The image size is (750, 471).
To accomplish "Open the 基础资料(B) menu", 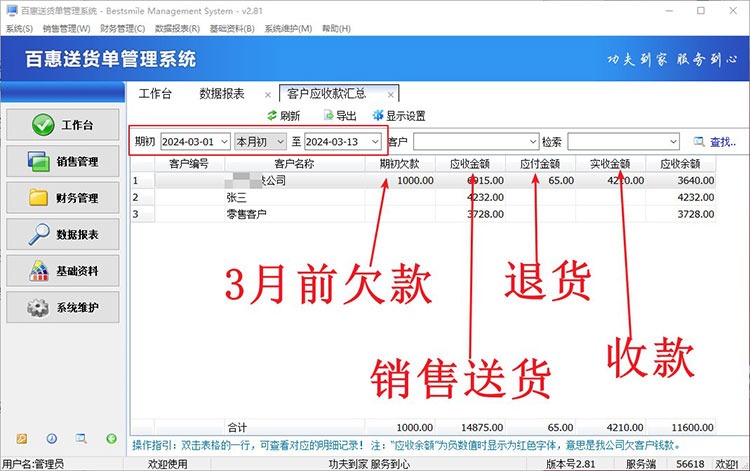I will 232,29.
